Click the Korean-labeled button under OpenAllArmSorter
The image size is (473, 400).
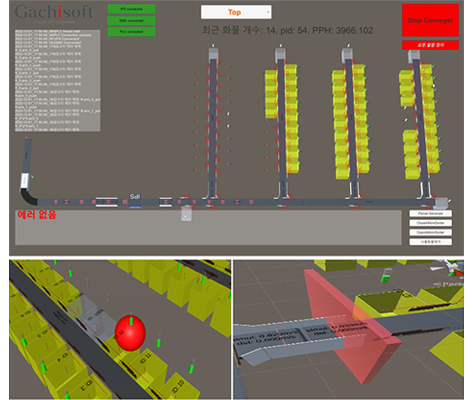pyautogui.click(x=430, y=242)
